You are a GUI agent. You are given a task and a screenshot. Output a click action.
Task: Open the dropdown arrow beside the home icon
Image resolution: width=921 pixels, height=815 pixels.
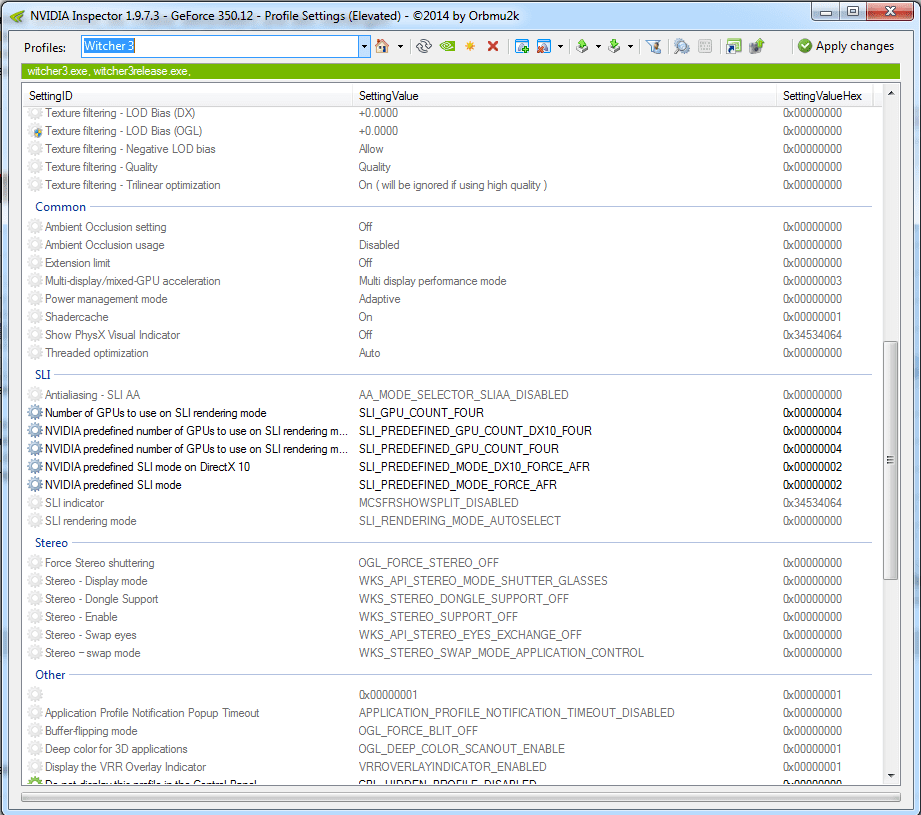[401, 46]
